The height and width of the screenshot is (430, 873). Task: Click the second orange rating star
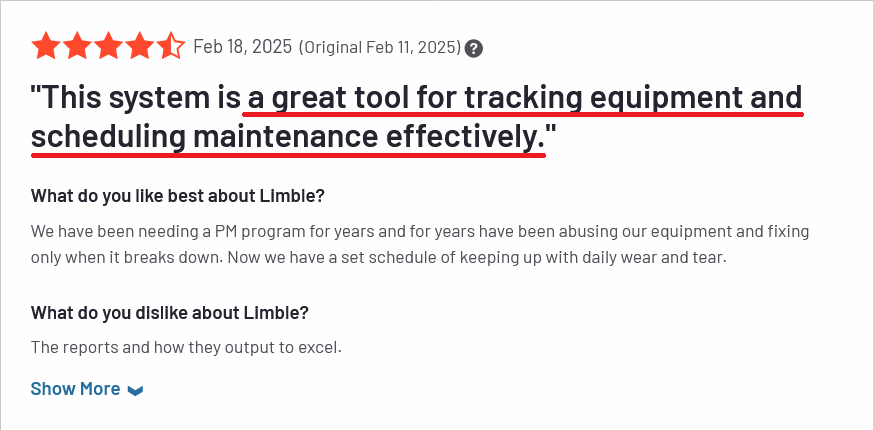coord(77,47)
